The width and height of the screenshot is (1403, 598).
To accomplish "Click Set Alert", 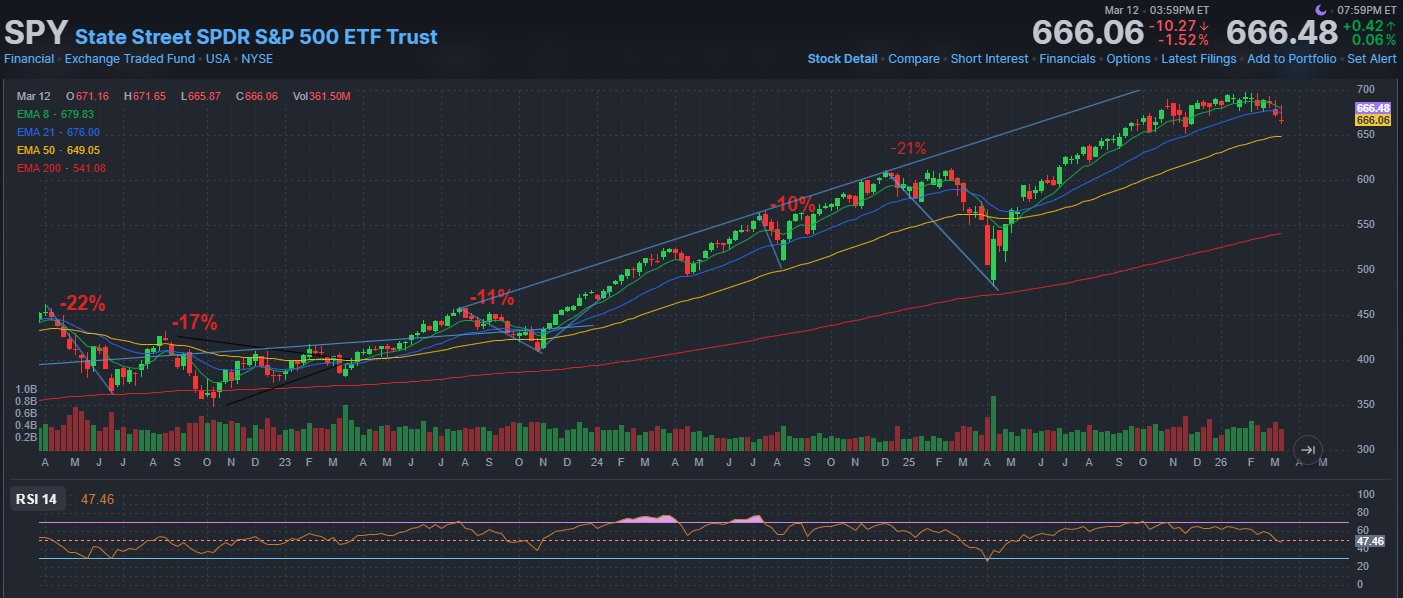I will [x=1372, y=58].
